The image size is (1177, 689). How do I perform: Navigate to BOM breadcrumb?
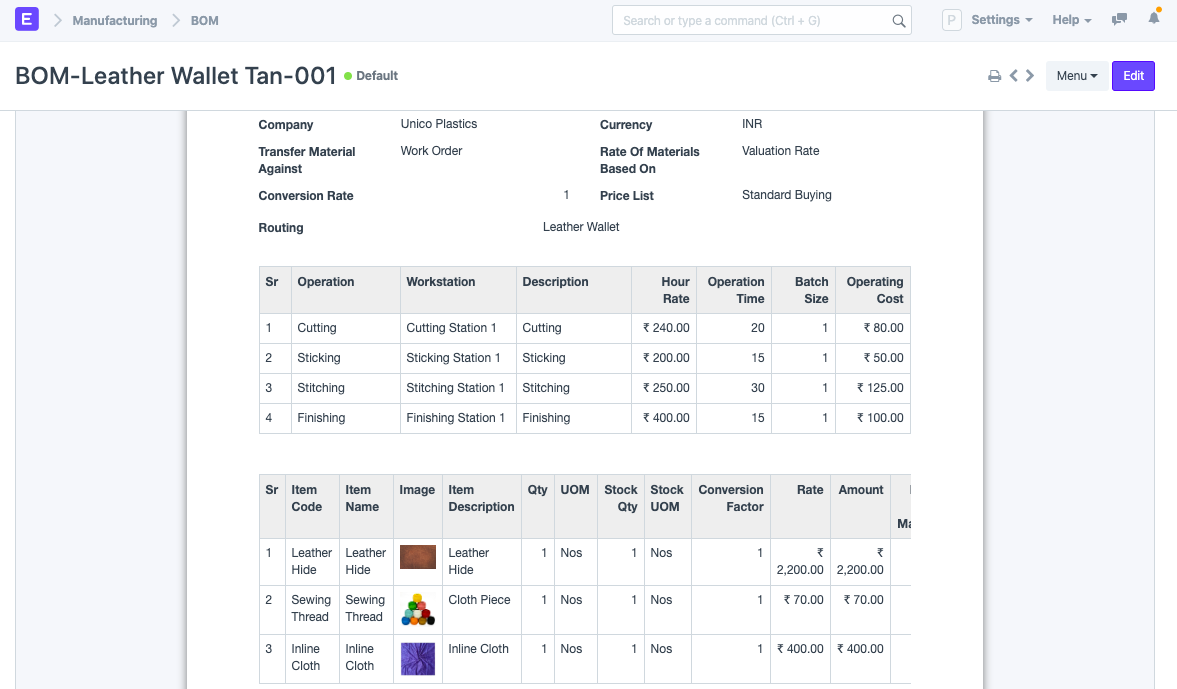pos(205,20)
